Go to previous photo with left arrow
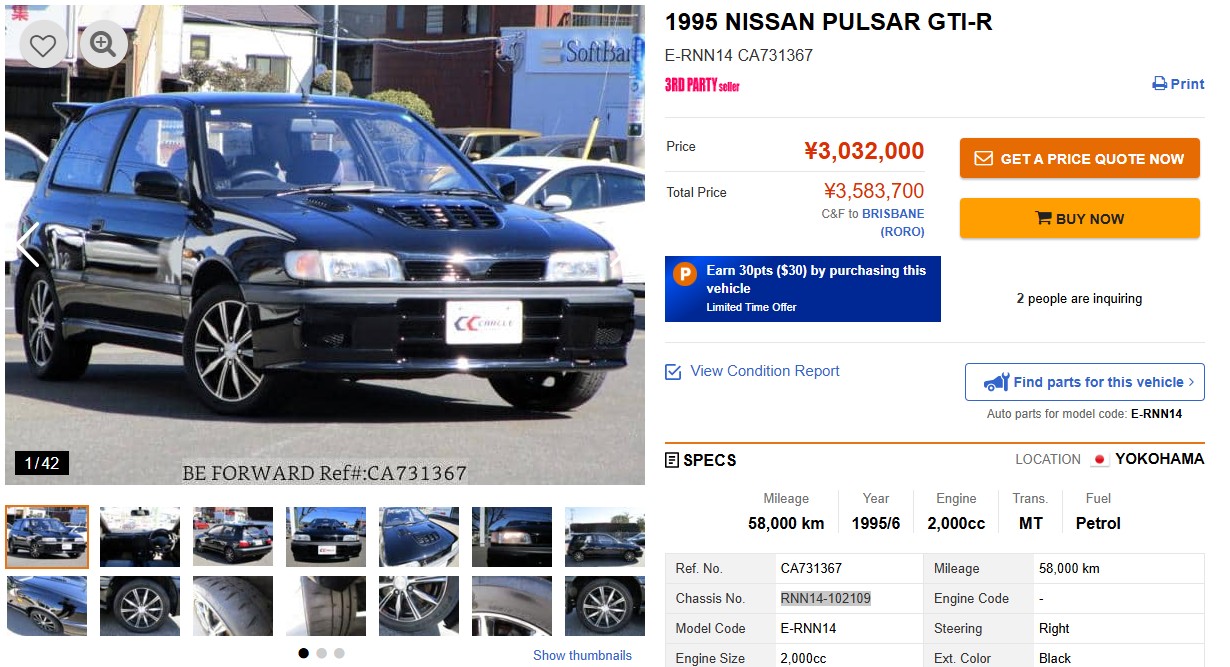The width and height of the screenshot is (1230, 667). point(28,245)
